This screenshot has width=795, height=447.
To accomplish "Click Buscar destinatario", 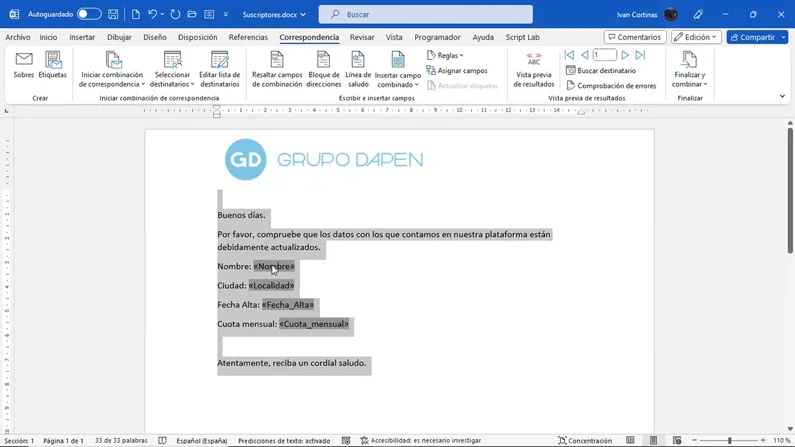I will [601, 70].
